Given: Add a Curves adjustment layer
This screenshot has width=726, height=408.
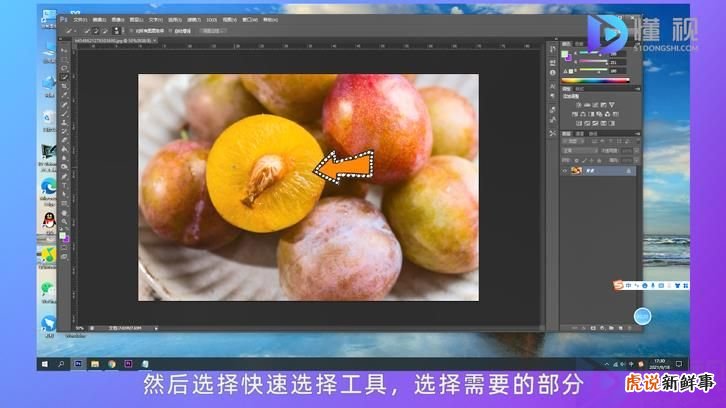Looking at the screenshot, I should pos(595,105).
